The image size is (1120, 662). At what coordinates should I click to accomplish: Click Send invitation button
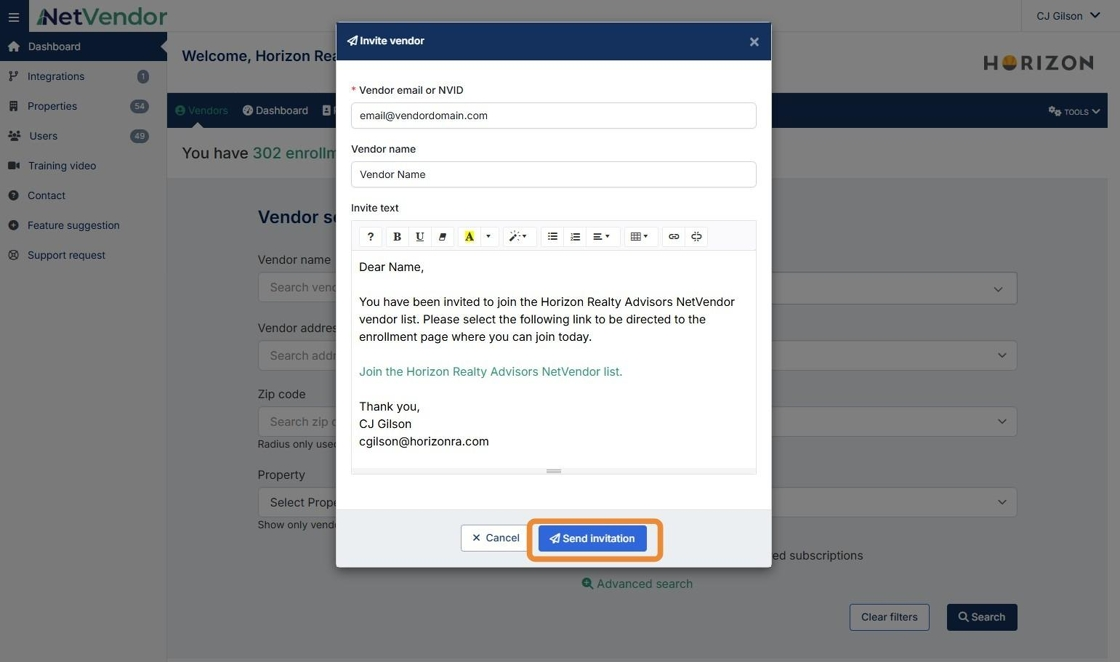click(592, 538)
